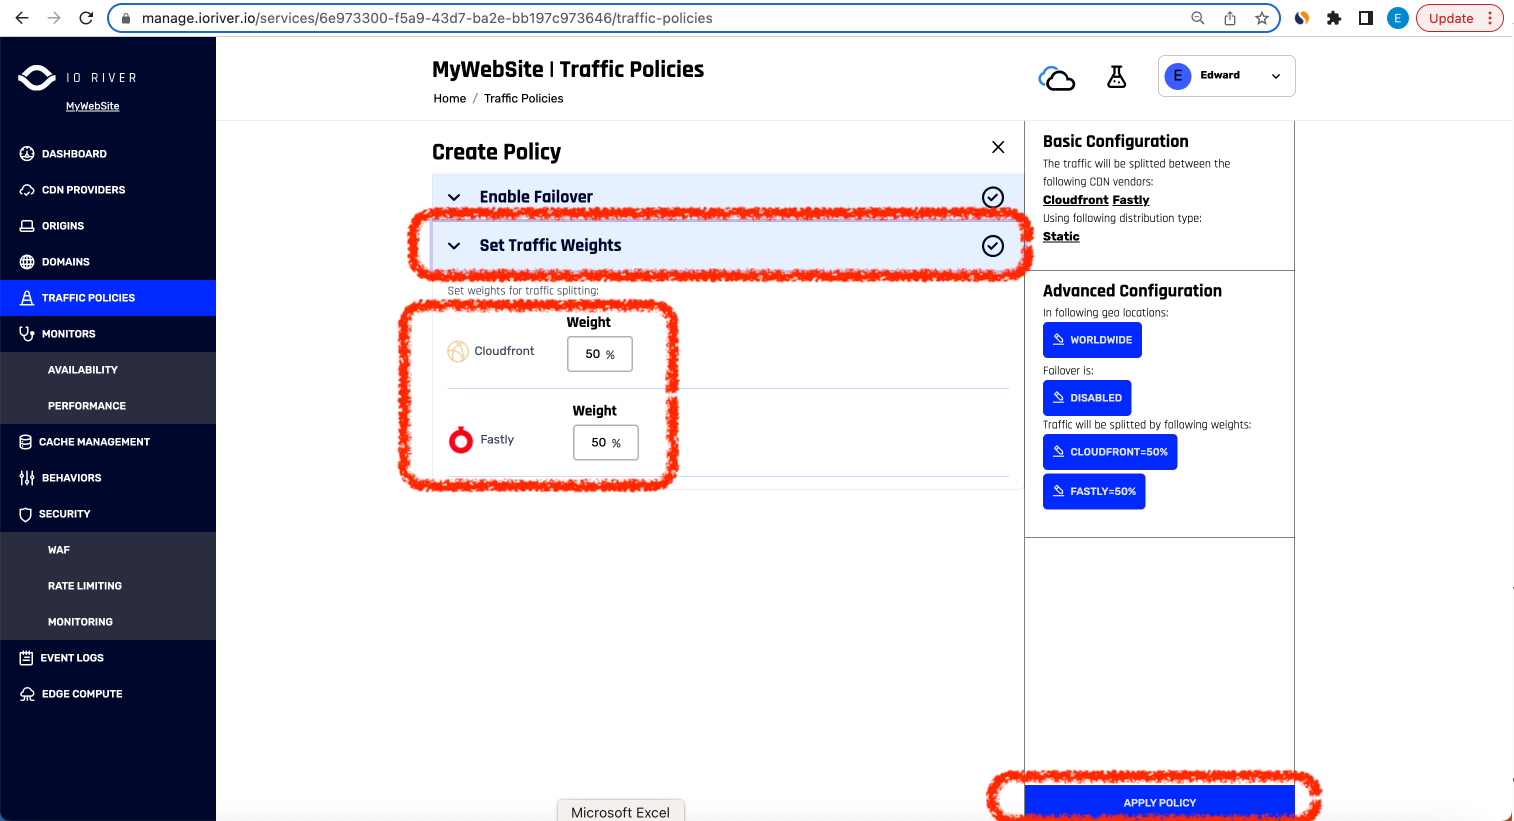This screenshot has width=1514, height=821.
Task: Click the MyWebSite link under logo
Action: coord(92,106)
